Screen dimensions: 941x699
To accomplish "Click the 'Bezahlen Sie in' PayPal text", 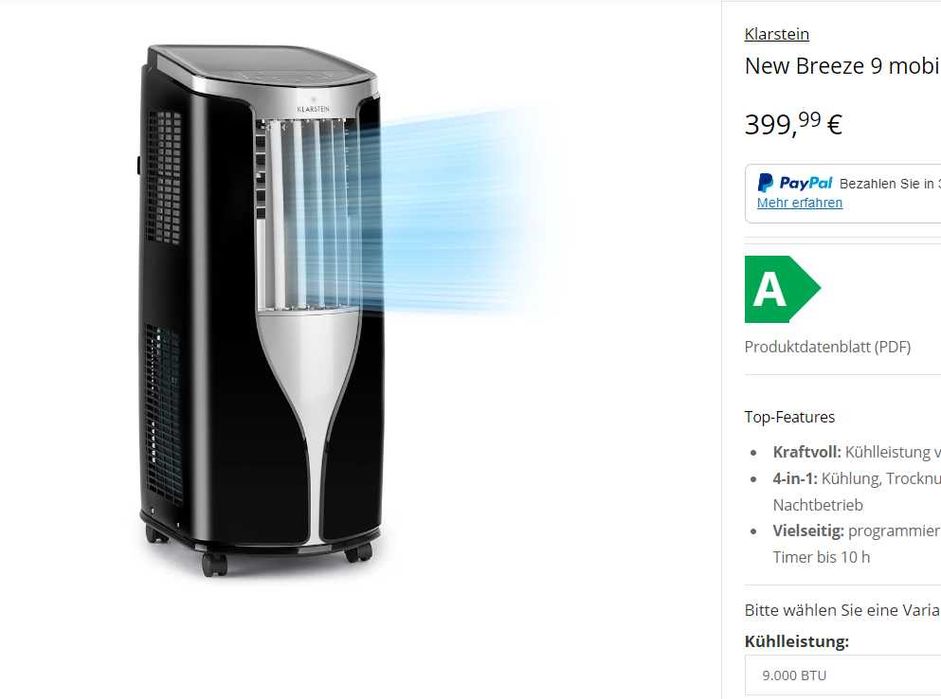I will (x=890, y=184).
